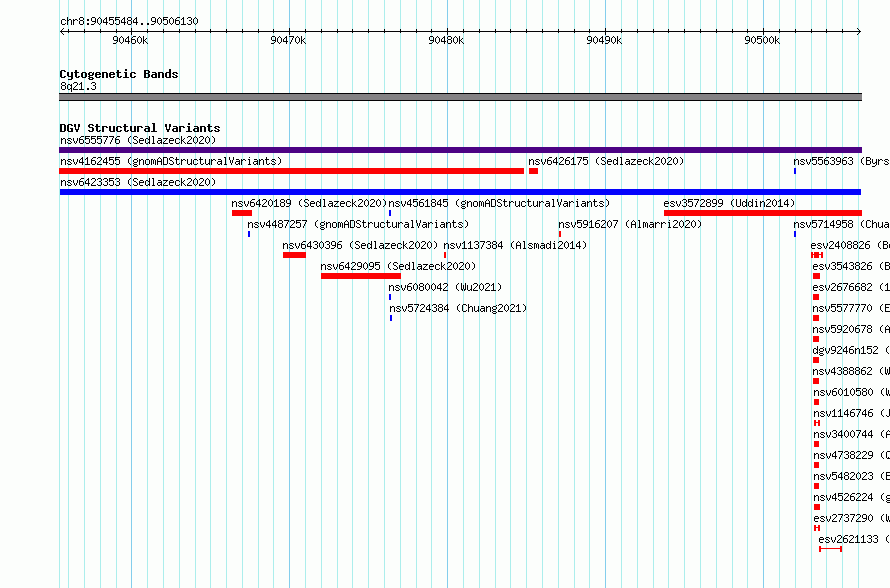Open variant nsv5482023 label
This screenshot has height=588, width=890.
coord(851,476)
